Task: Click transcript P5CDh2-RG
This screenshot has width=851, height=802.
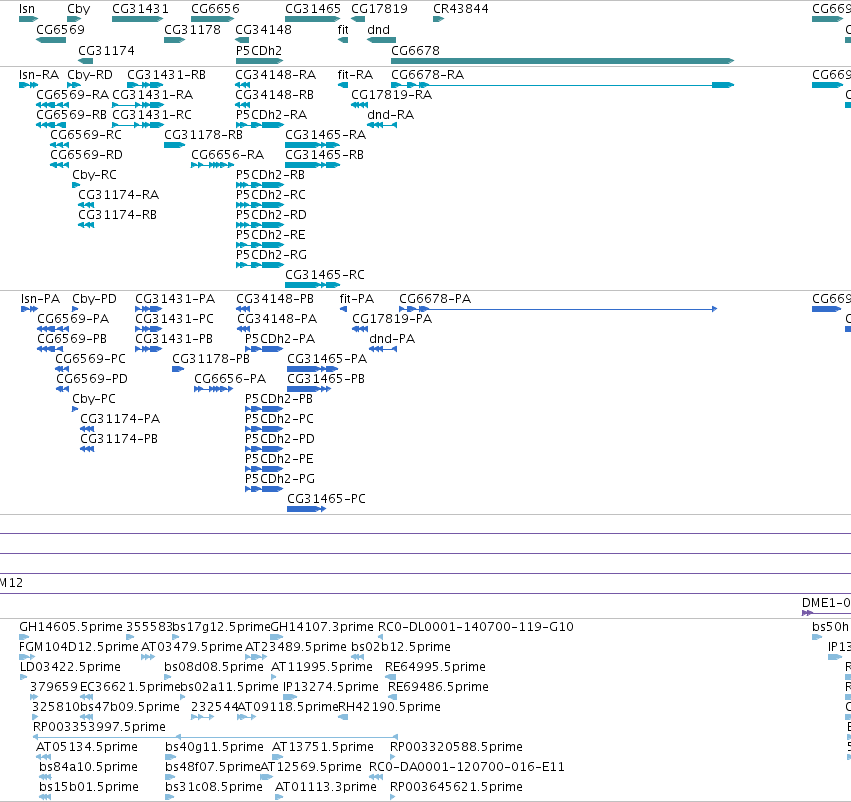Action: coord(271,254)
